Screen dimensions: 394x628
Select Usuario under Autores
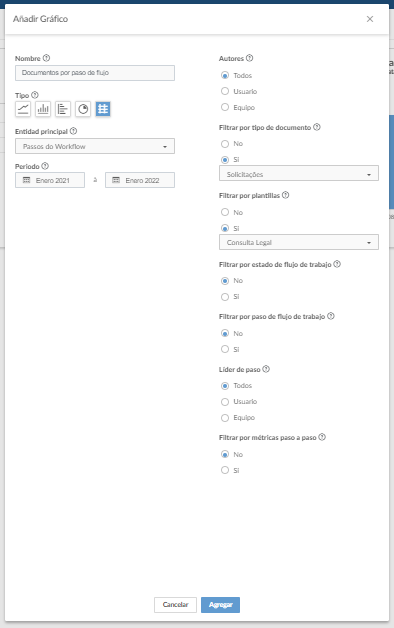point(225,91)
